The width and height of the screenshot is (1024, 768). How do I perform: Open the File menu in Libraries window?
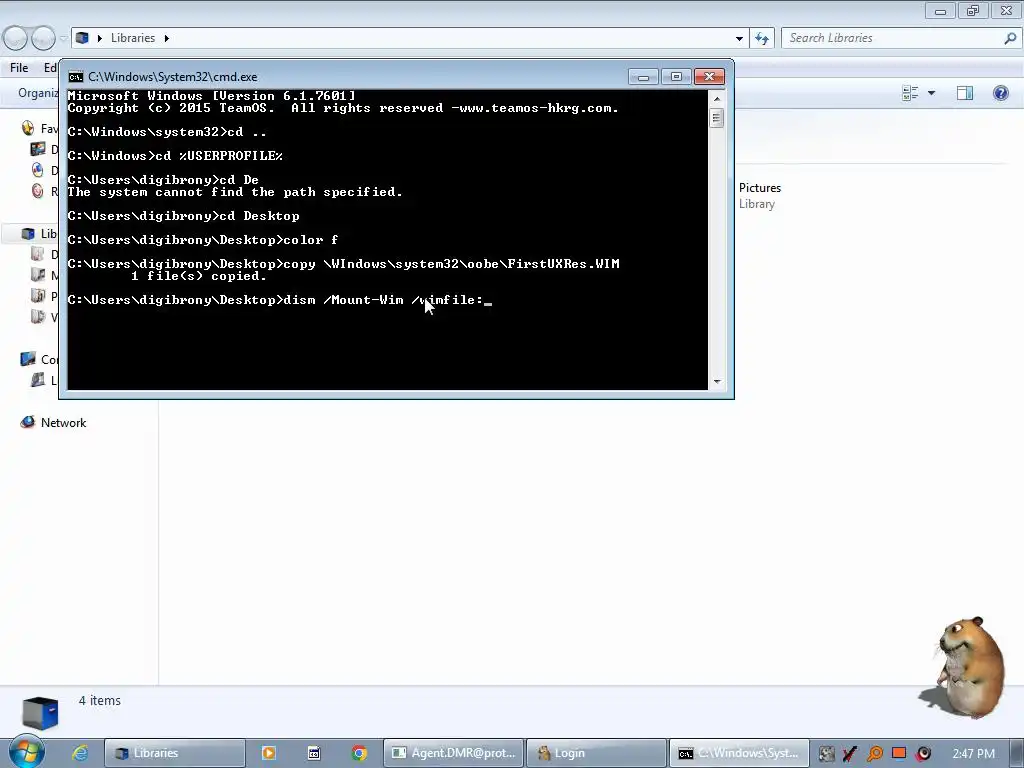(19, 67)
